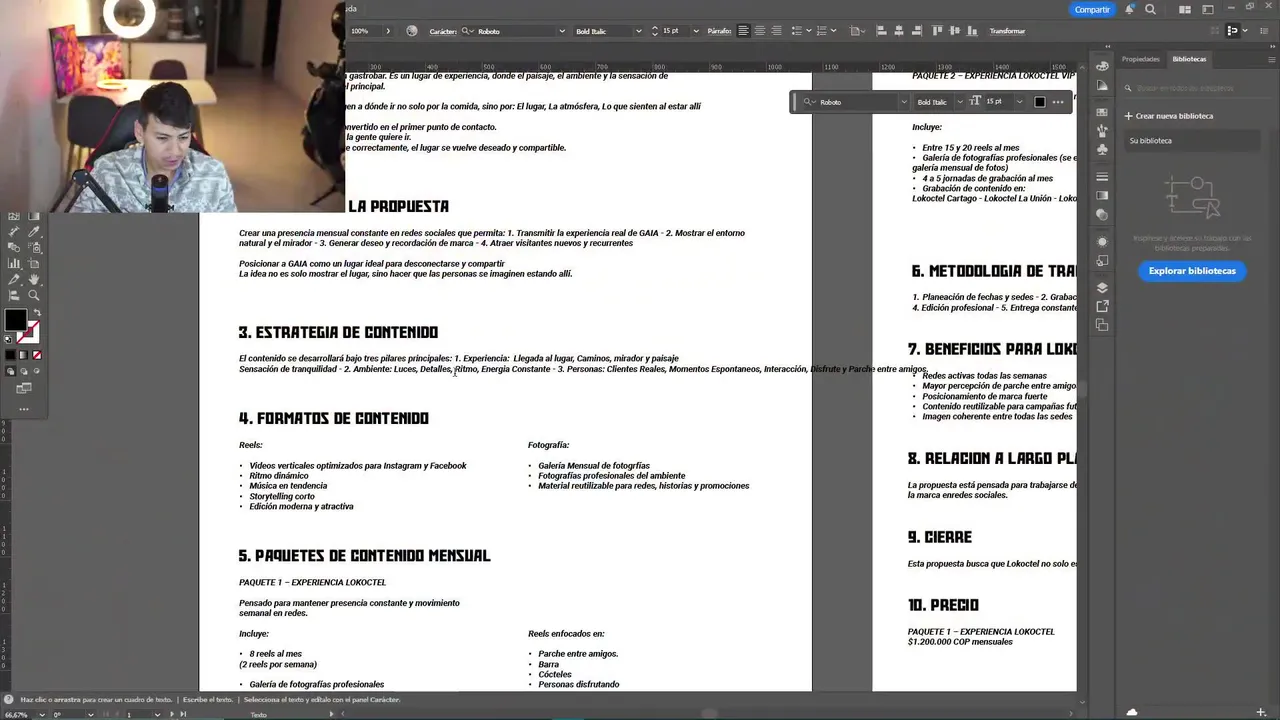Open the Artboards panel icon in dock

pos(1102,324)
